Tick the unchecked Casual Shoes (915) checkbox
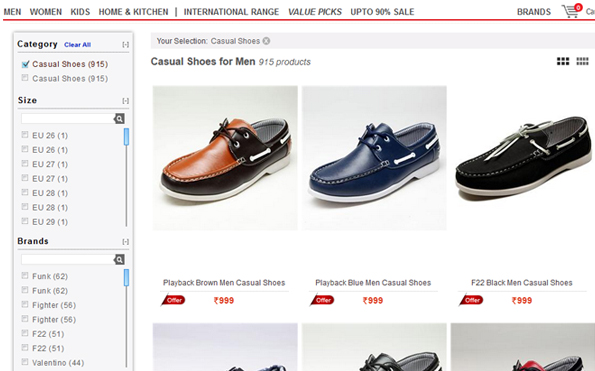The width and height of the screenshot is (595, 371). [x=25, y=78]
